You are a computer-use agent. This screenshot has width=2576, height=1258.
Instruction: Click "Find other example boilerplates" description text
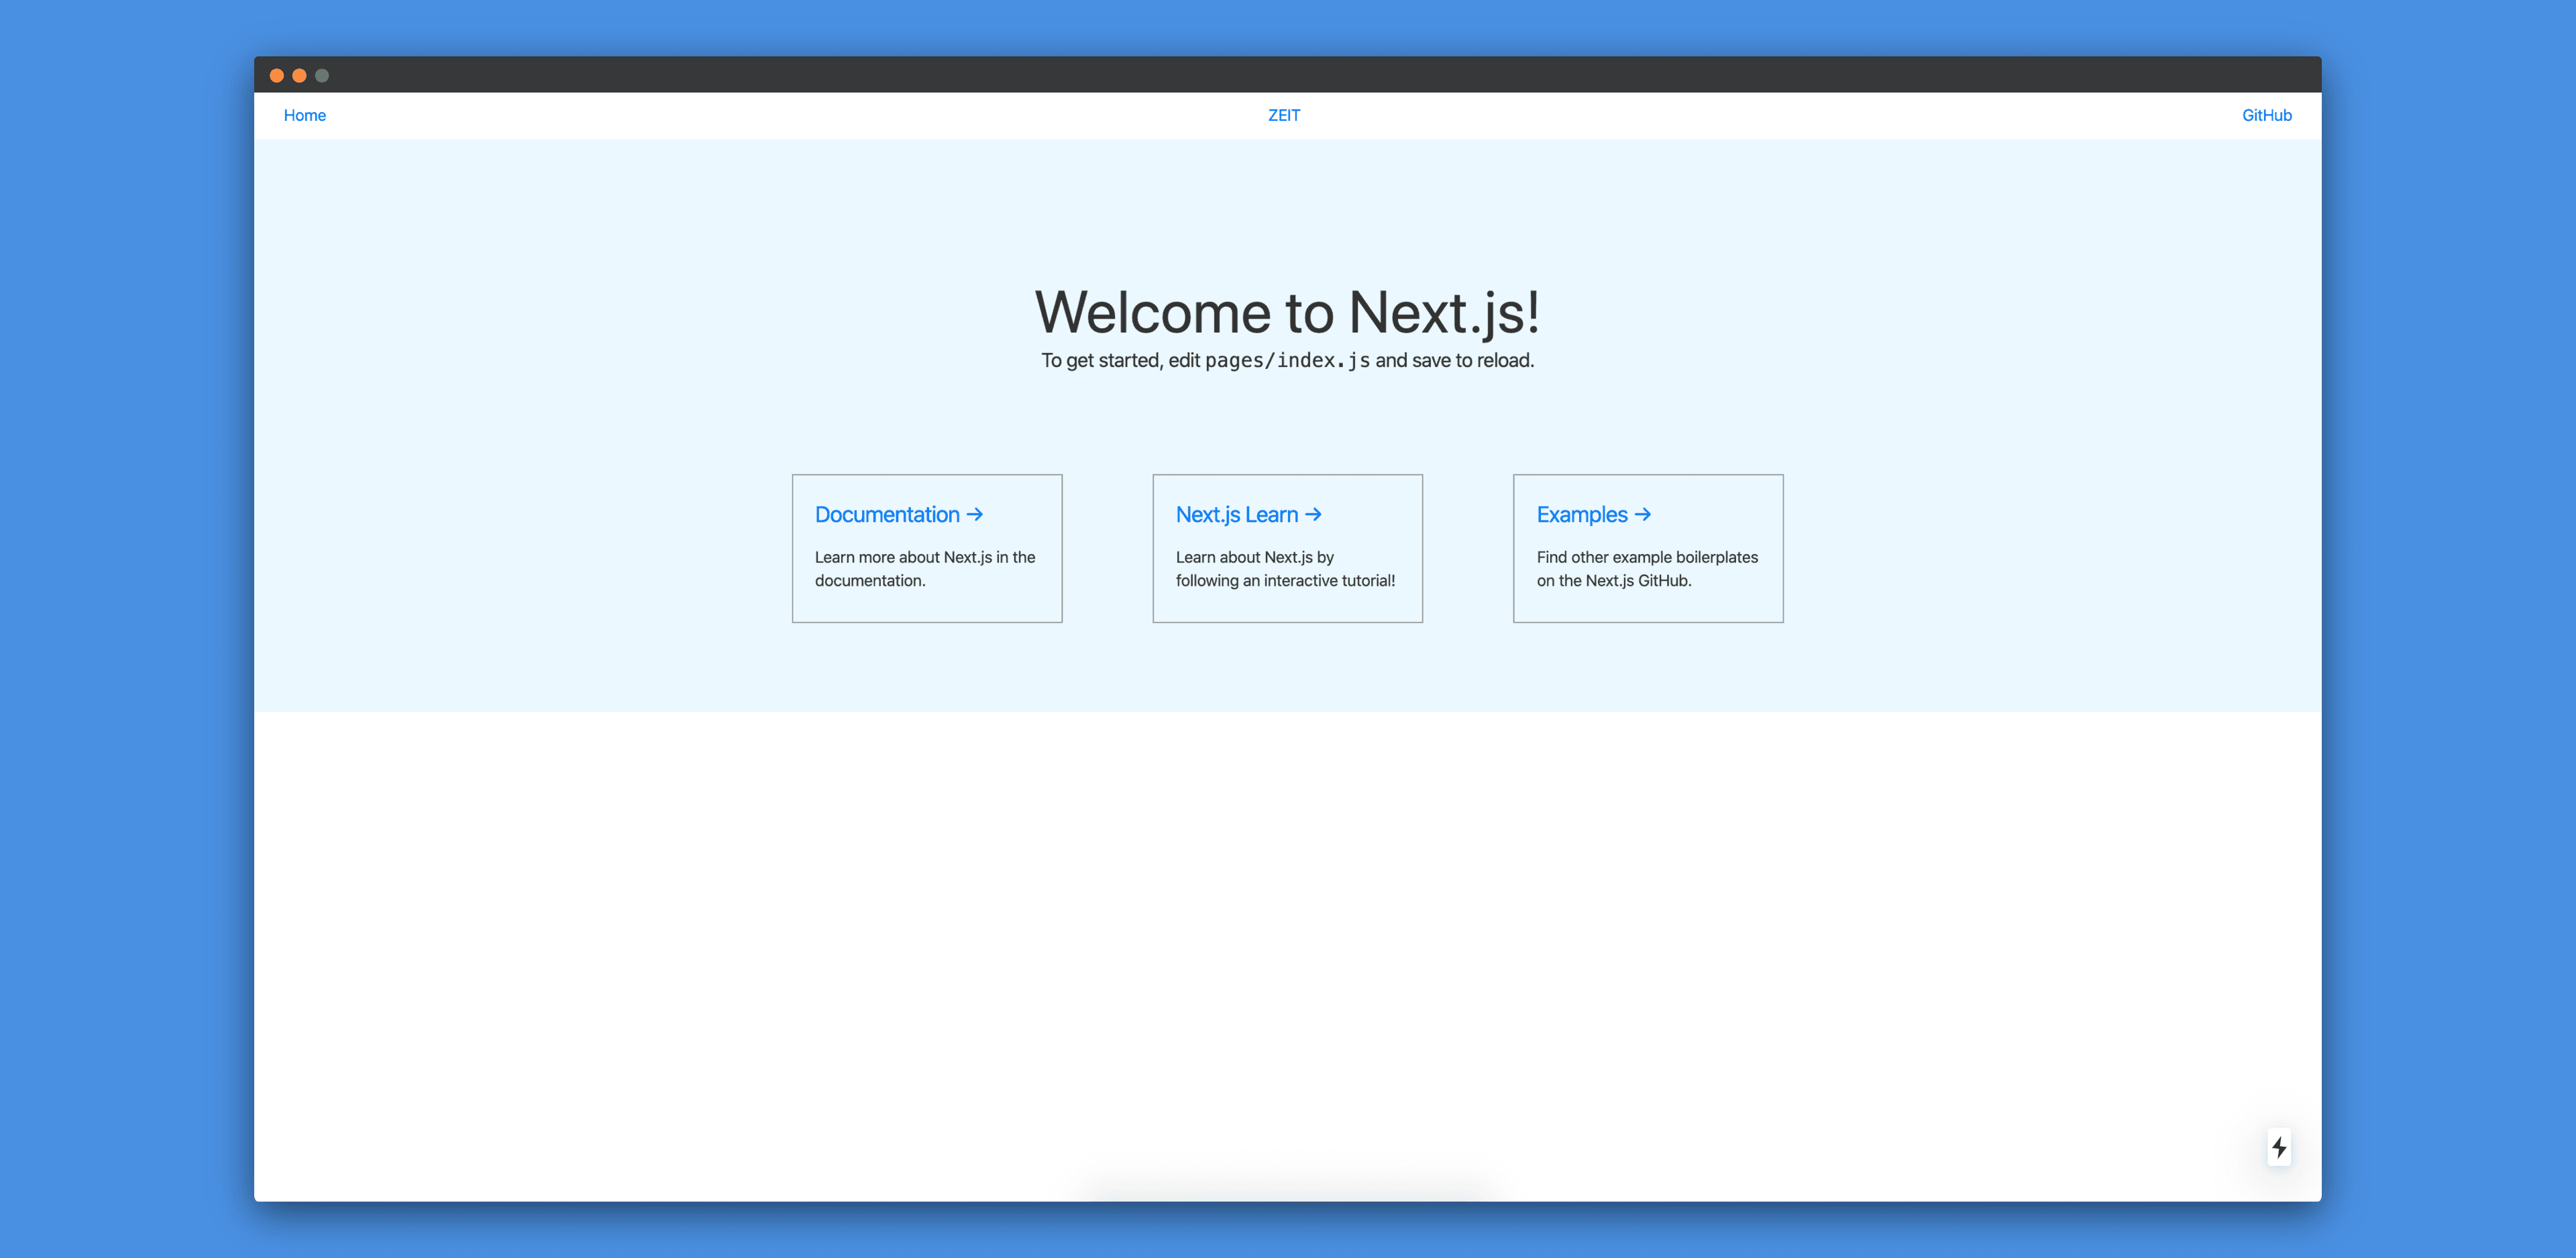1647,557
